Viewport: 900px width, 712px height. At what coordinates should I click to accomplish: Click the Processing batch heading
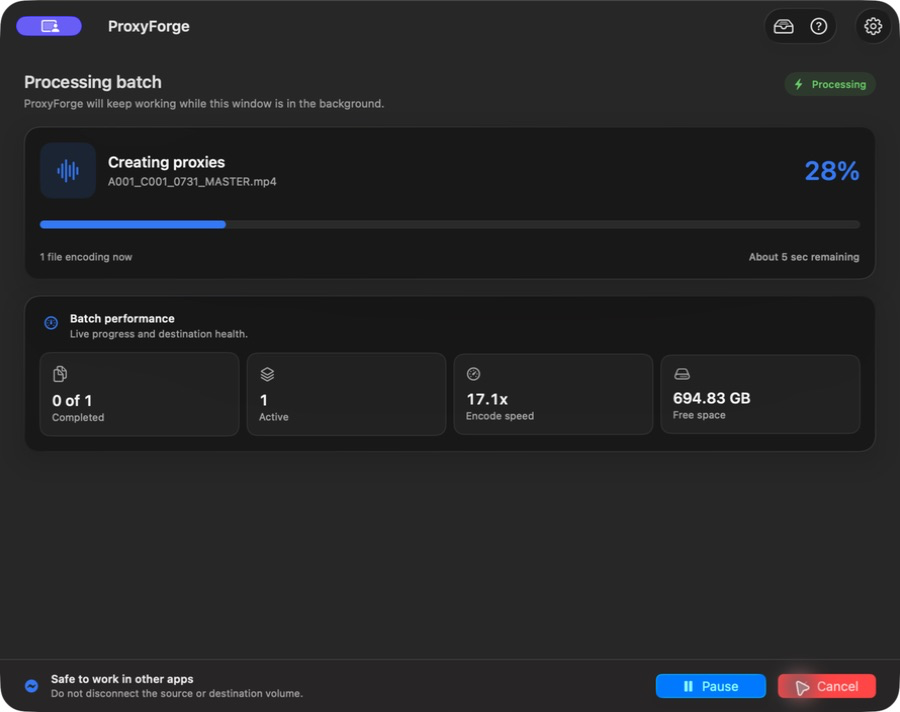coord(92,82)
